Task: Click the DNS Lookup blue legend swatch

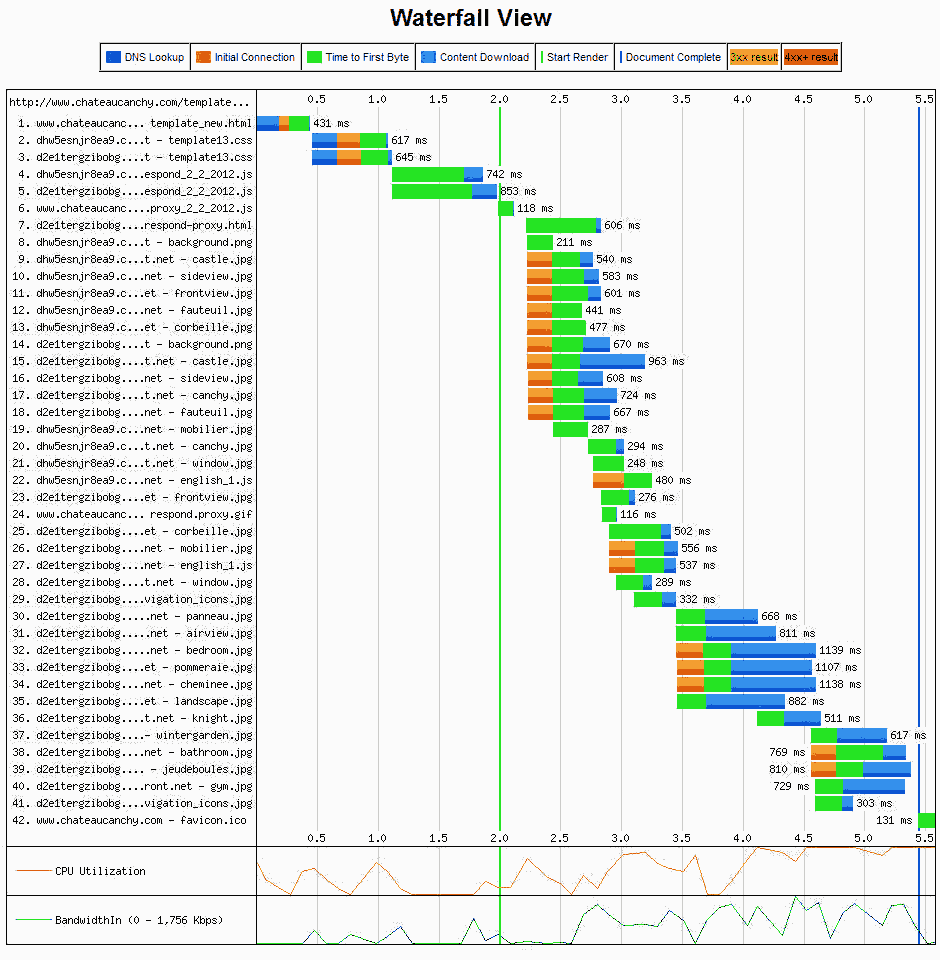Action: click(113, 57)
